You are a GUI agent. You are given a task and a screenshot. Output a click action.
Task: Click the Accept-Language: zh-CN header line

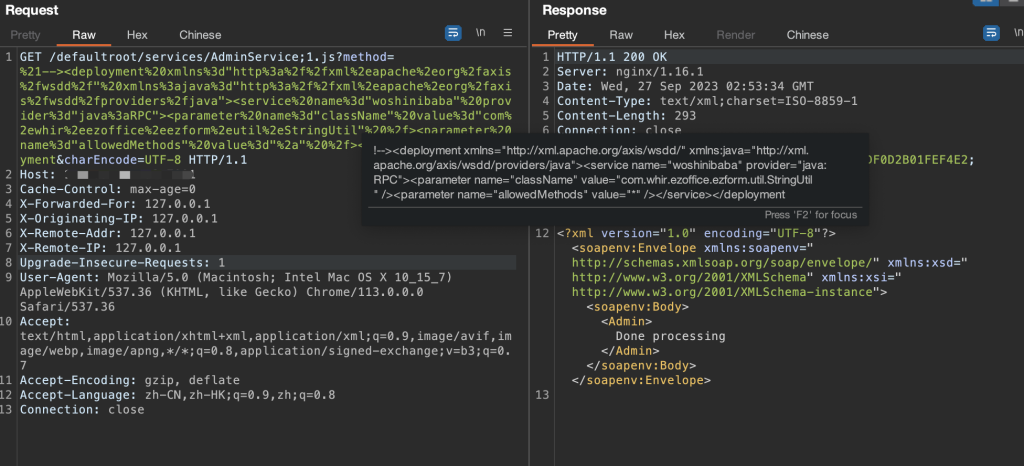[178, 395]
